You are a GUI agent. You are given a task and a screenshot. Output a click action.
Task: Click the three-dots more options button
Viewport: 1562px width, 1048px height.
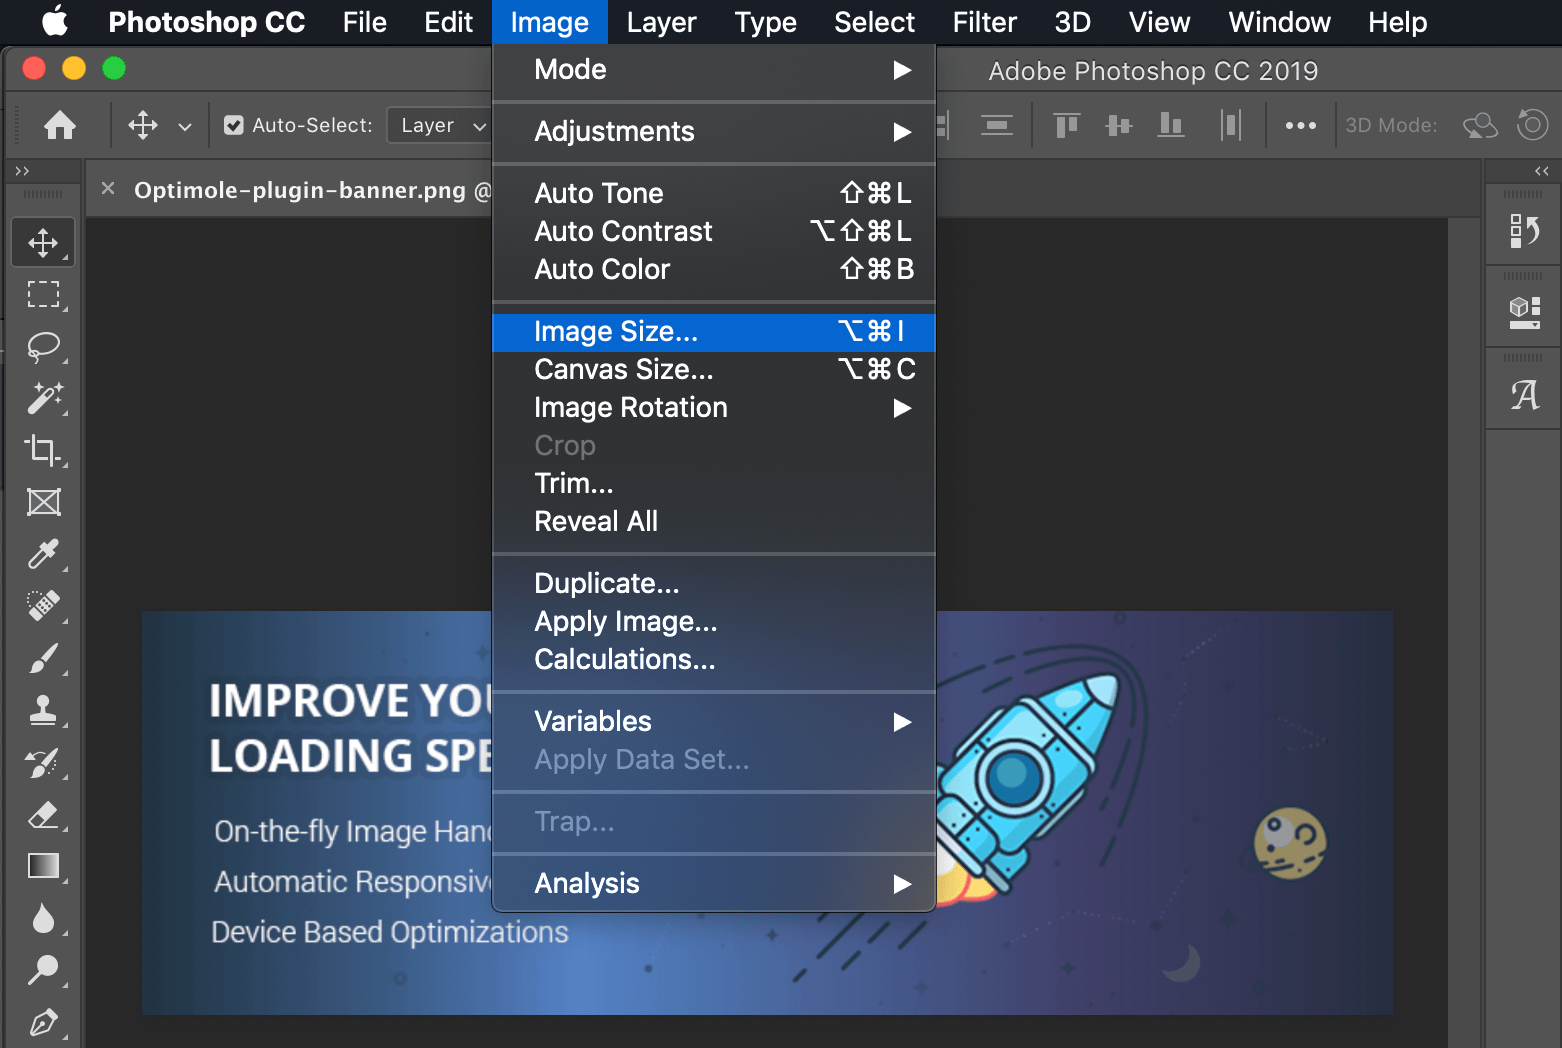point(1300,125)
